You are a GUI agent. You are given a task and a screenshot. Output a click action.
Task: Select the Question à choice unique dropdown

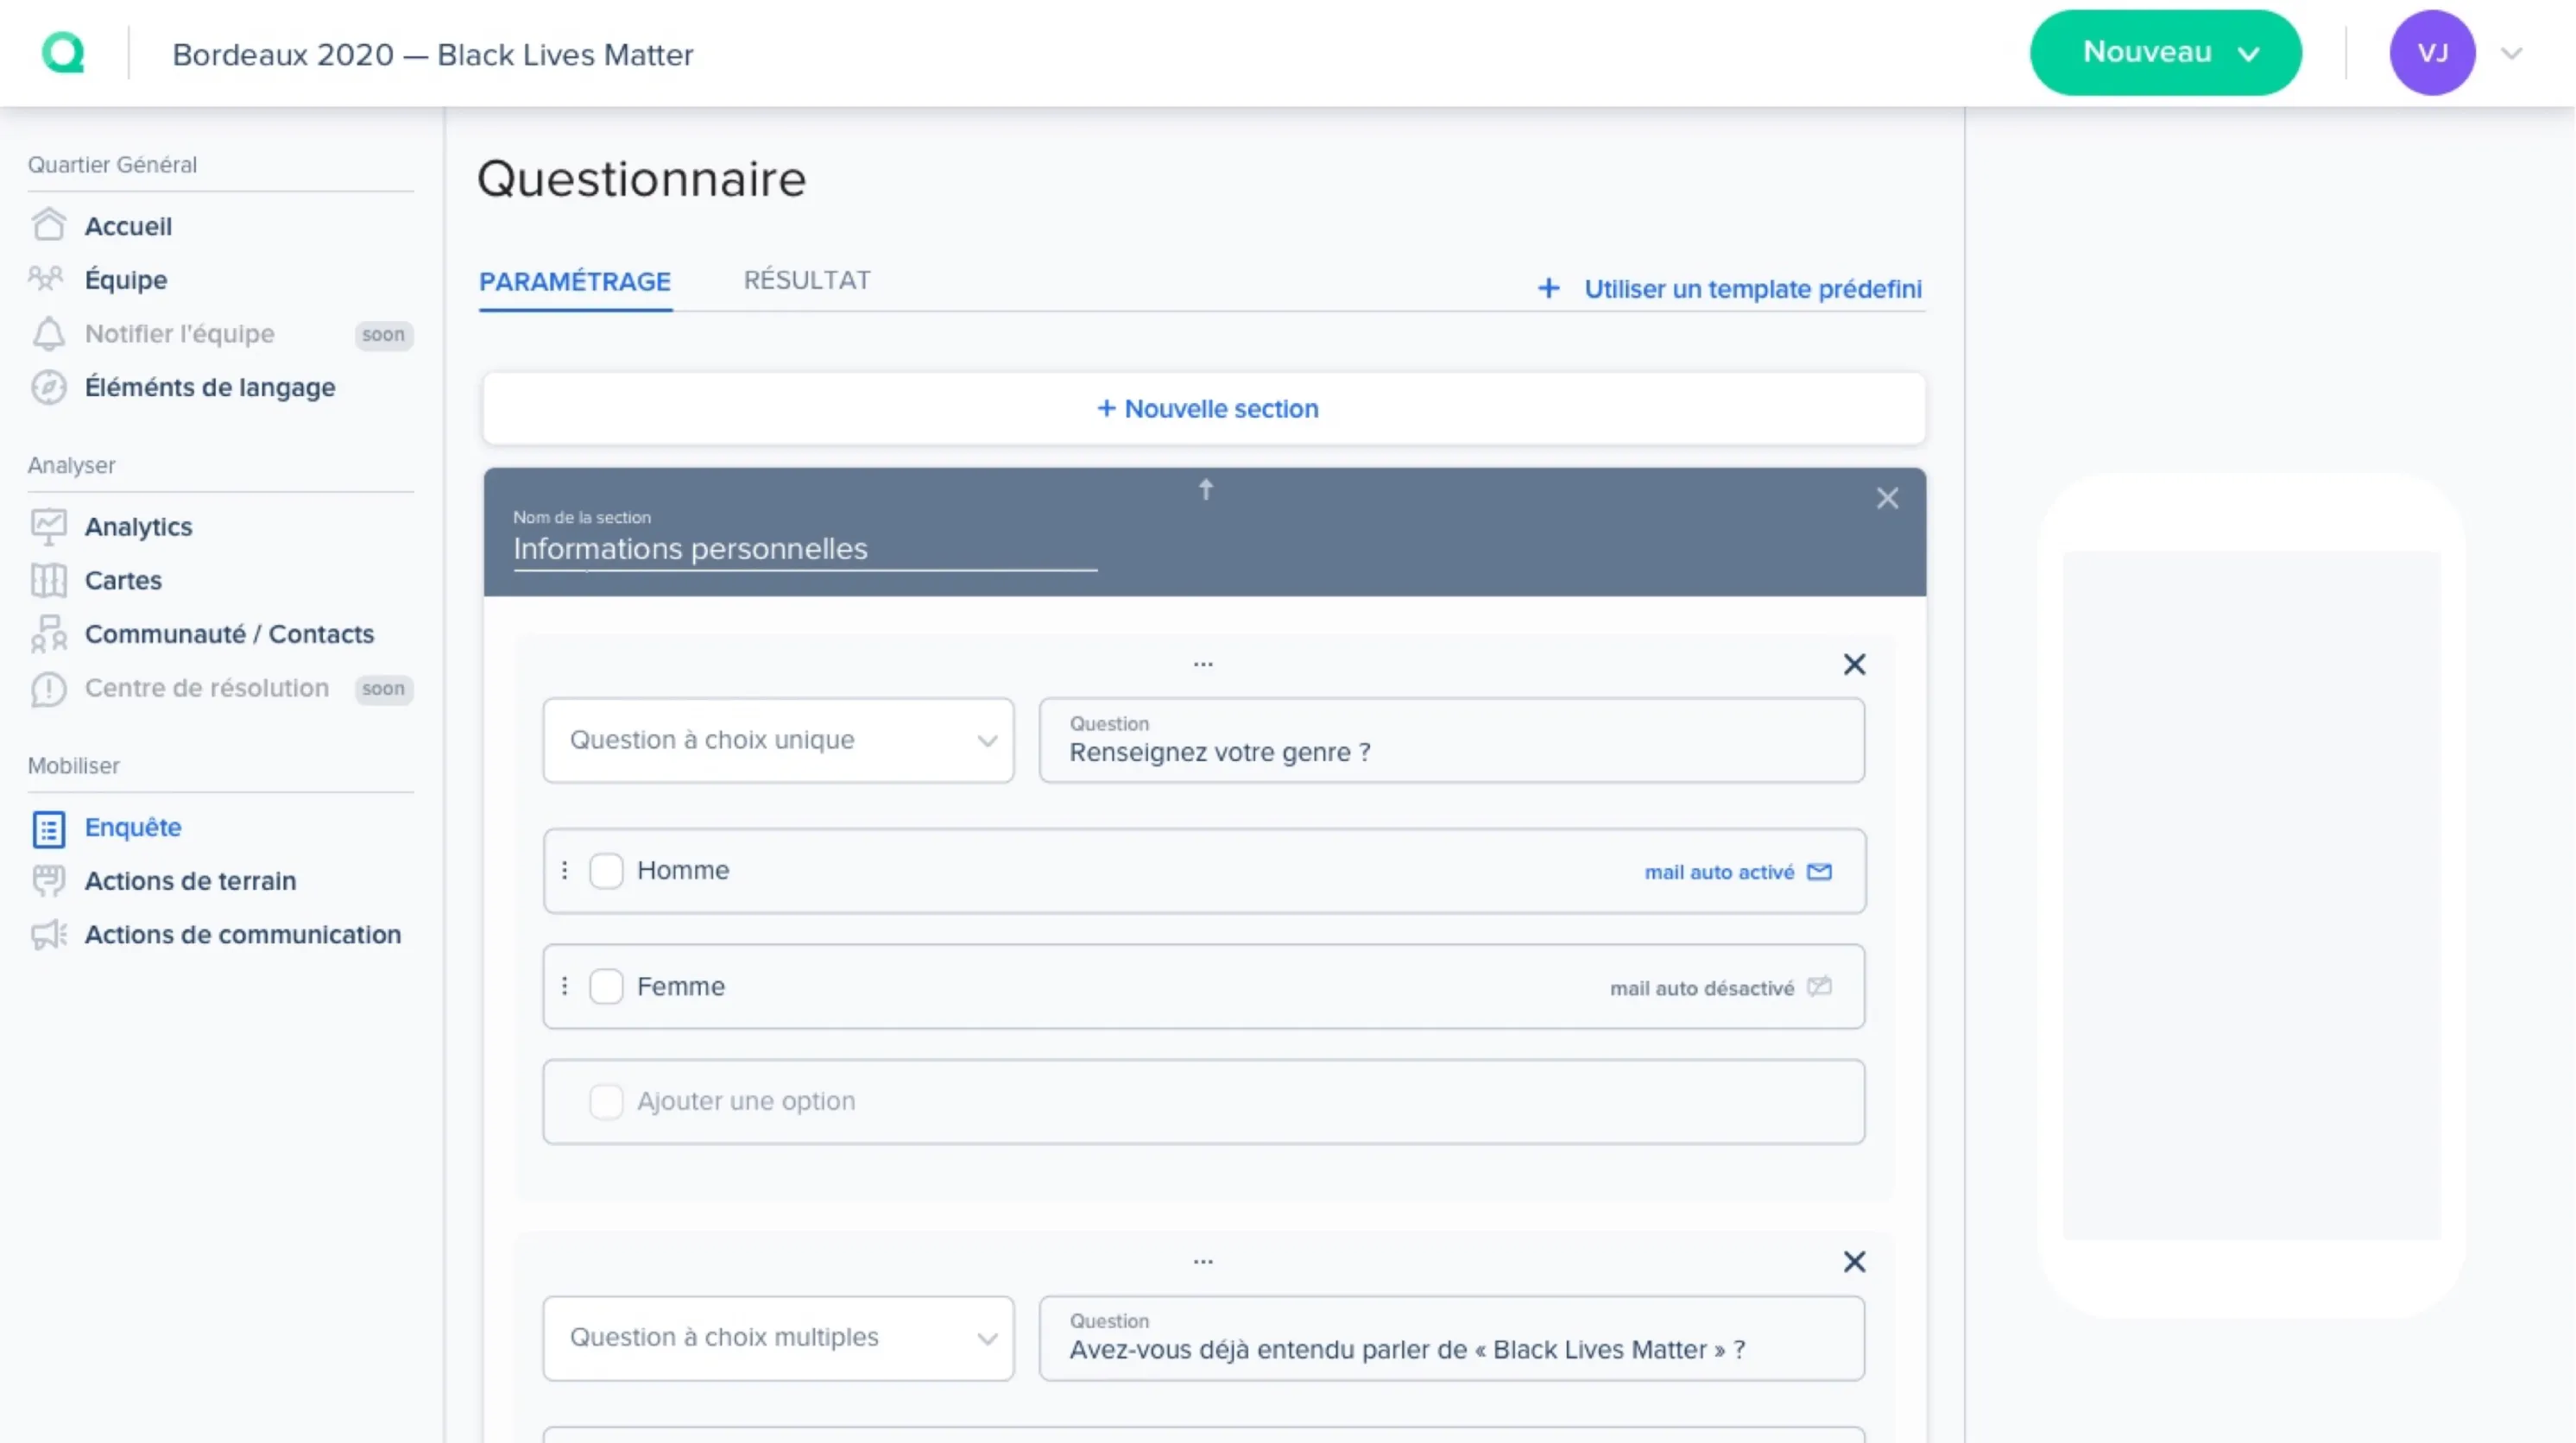point(779,739)
